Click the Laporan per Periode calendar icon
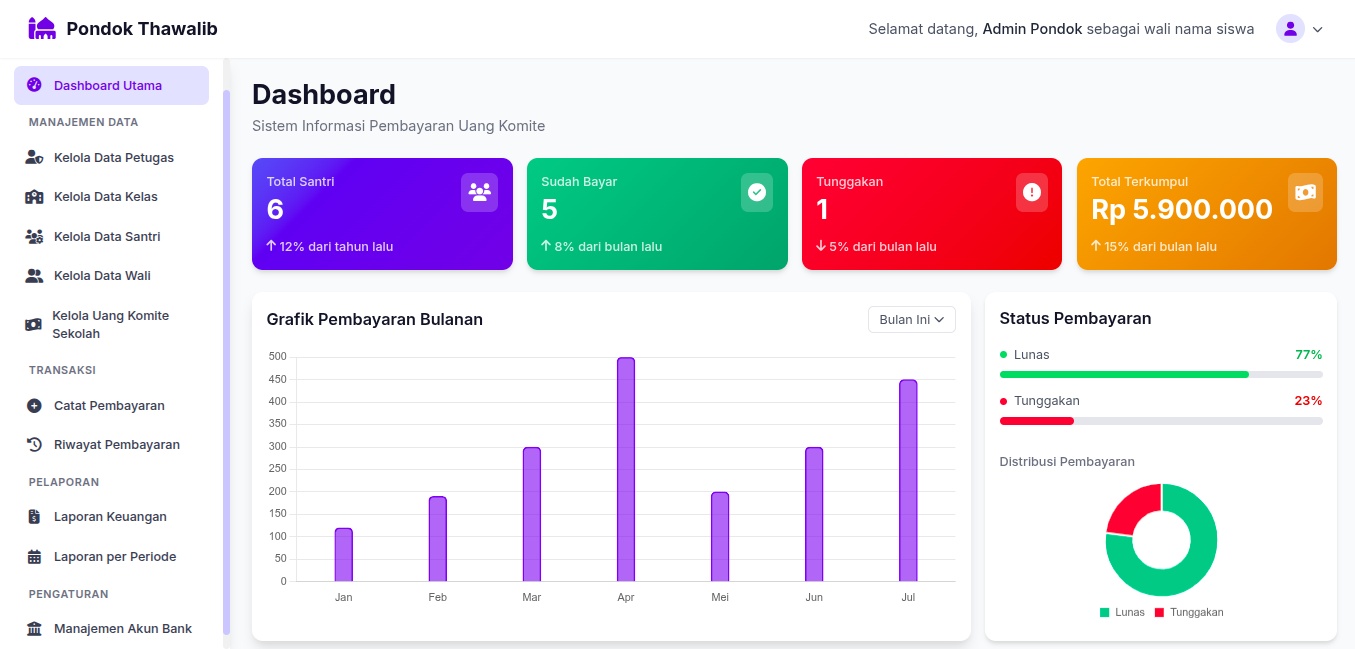This screenshot has height=649, width=1355. point(34,557)
